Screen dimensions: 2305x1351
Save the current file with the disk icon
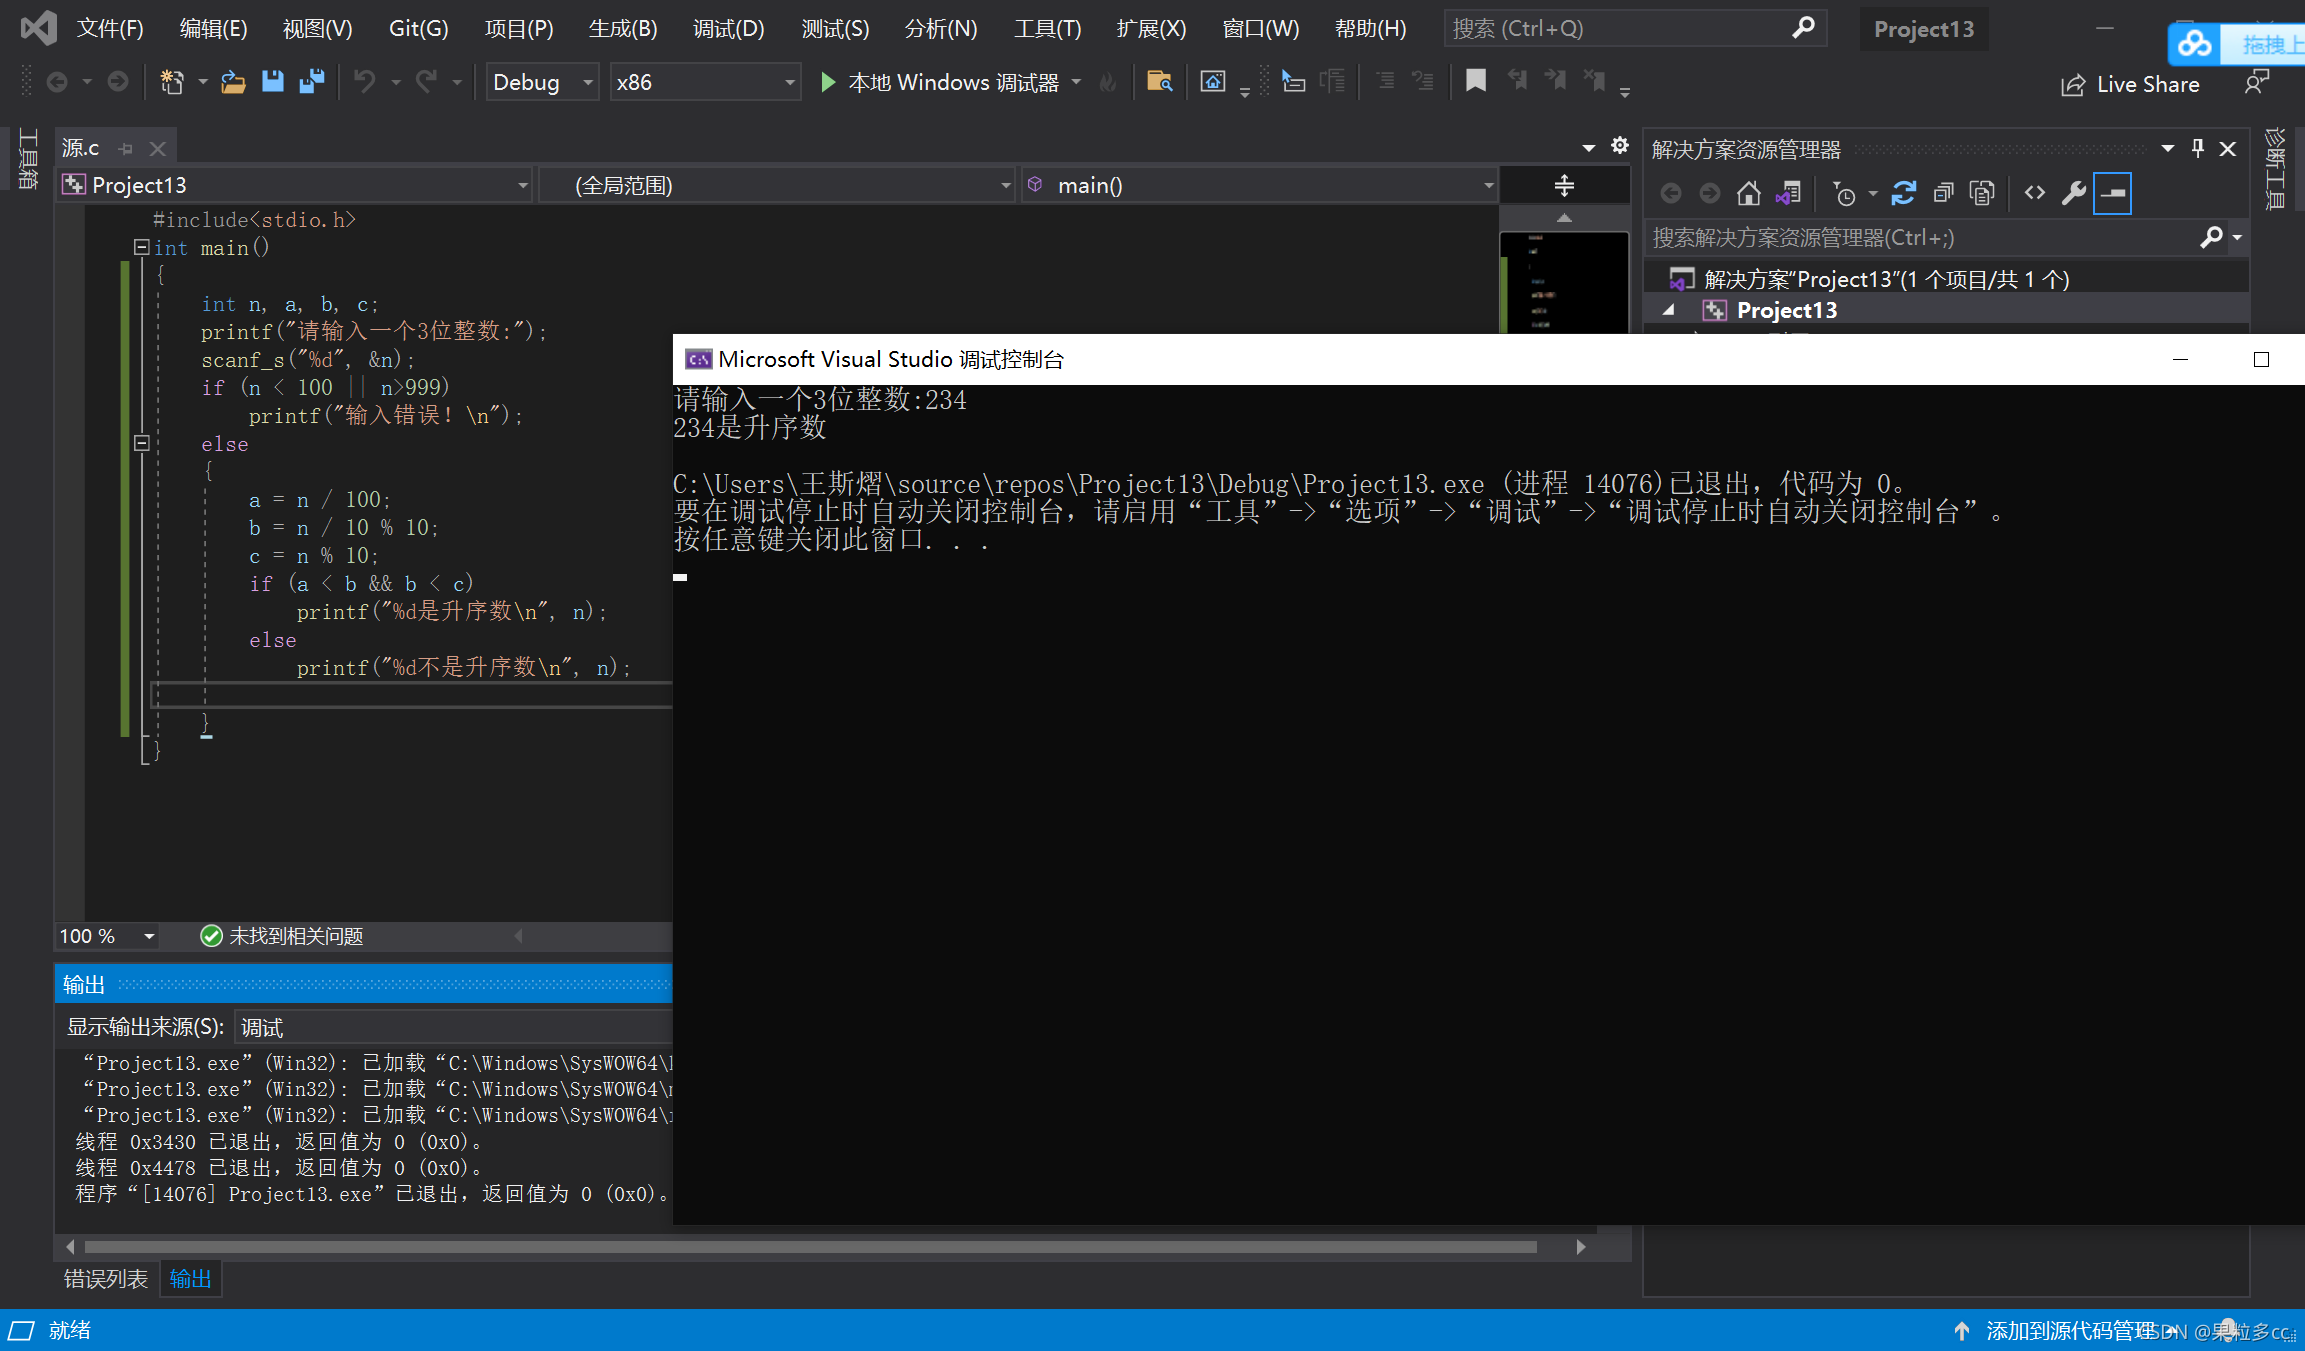[272, 82]
